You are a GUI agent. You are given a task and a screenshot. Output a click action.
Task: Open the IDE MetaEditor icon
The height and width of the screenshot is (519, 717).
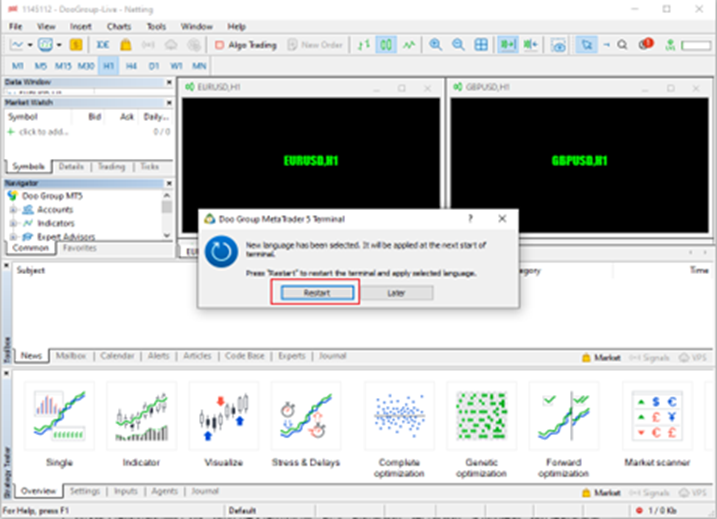[103, 45]
